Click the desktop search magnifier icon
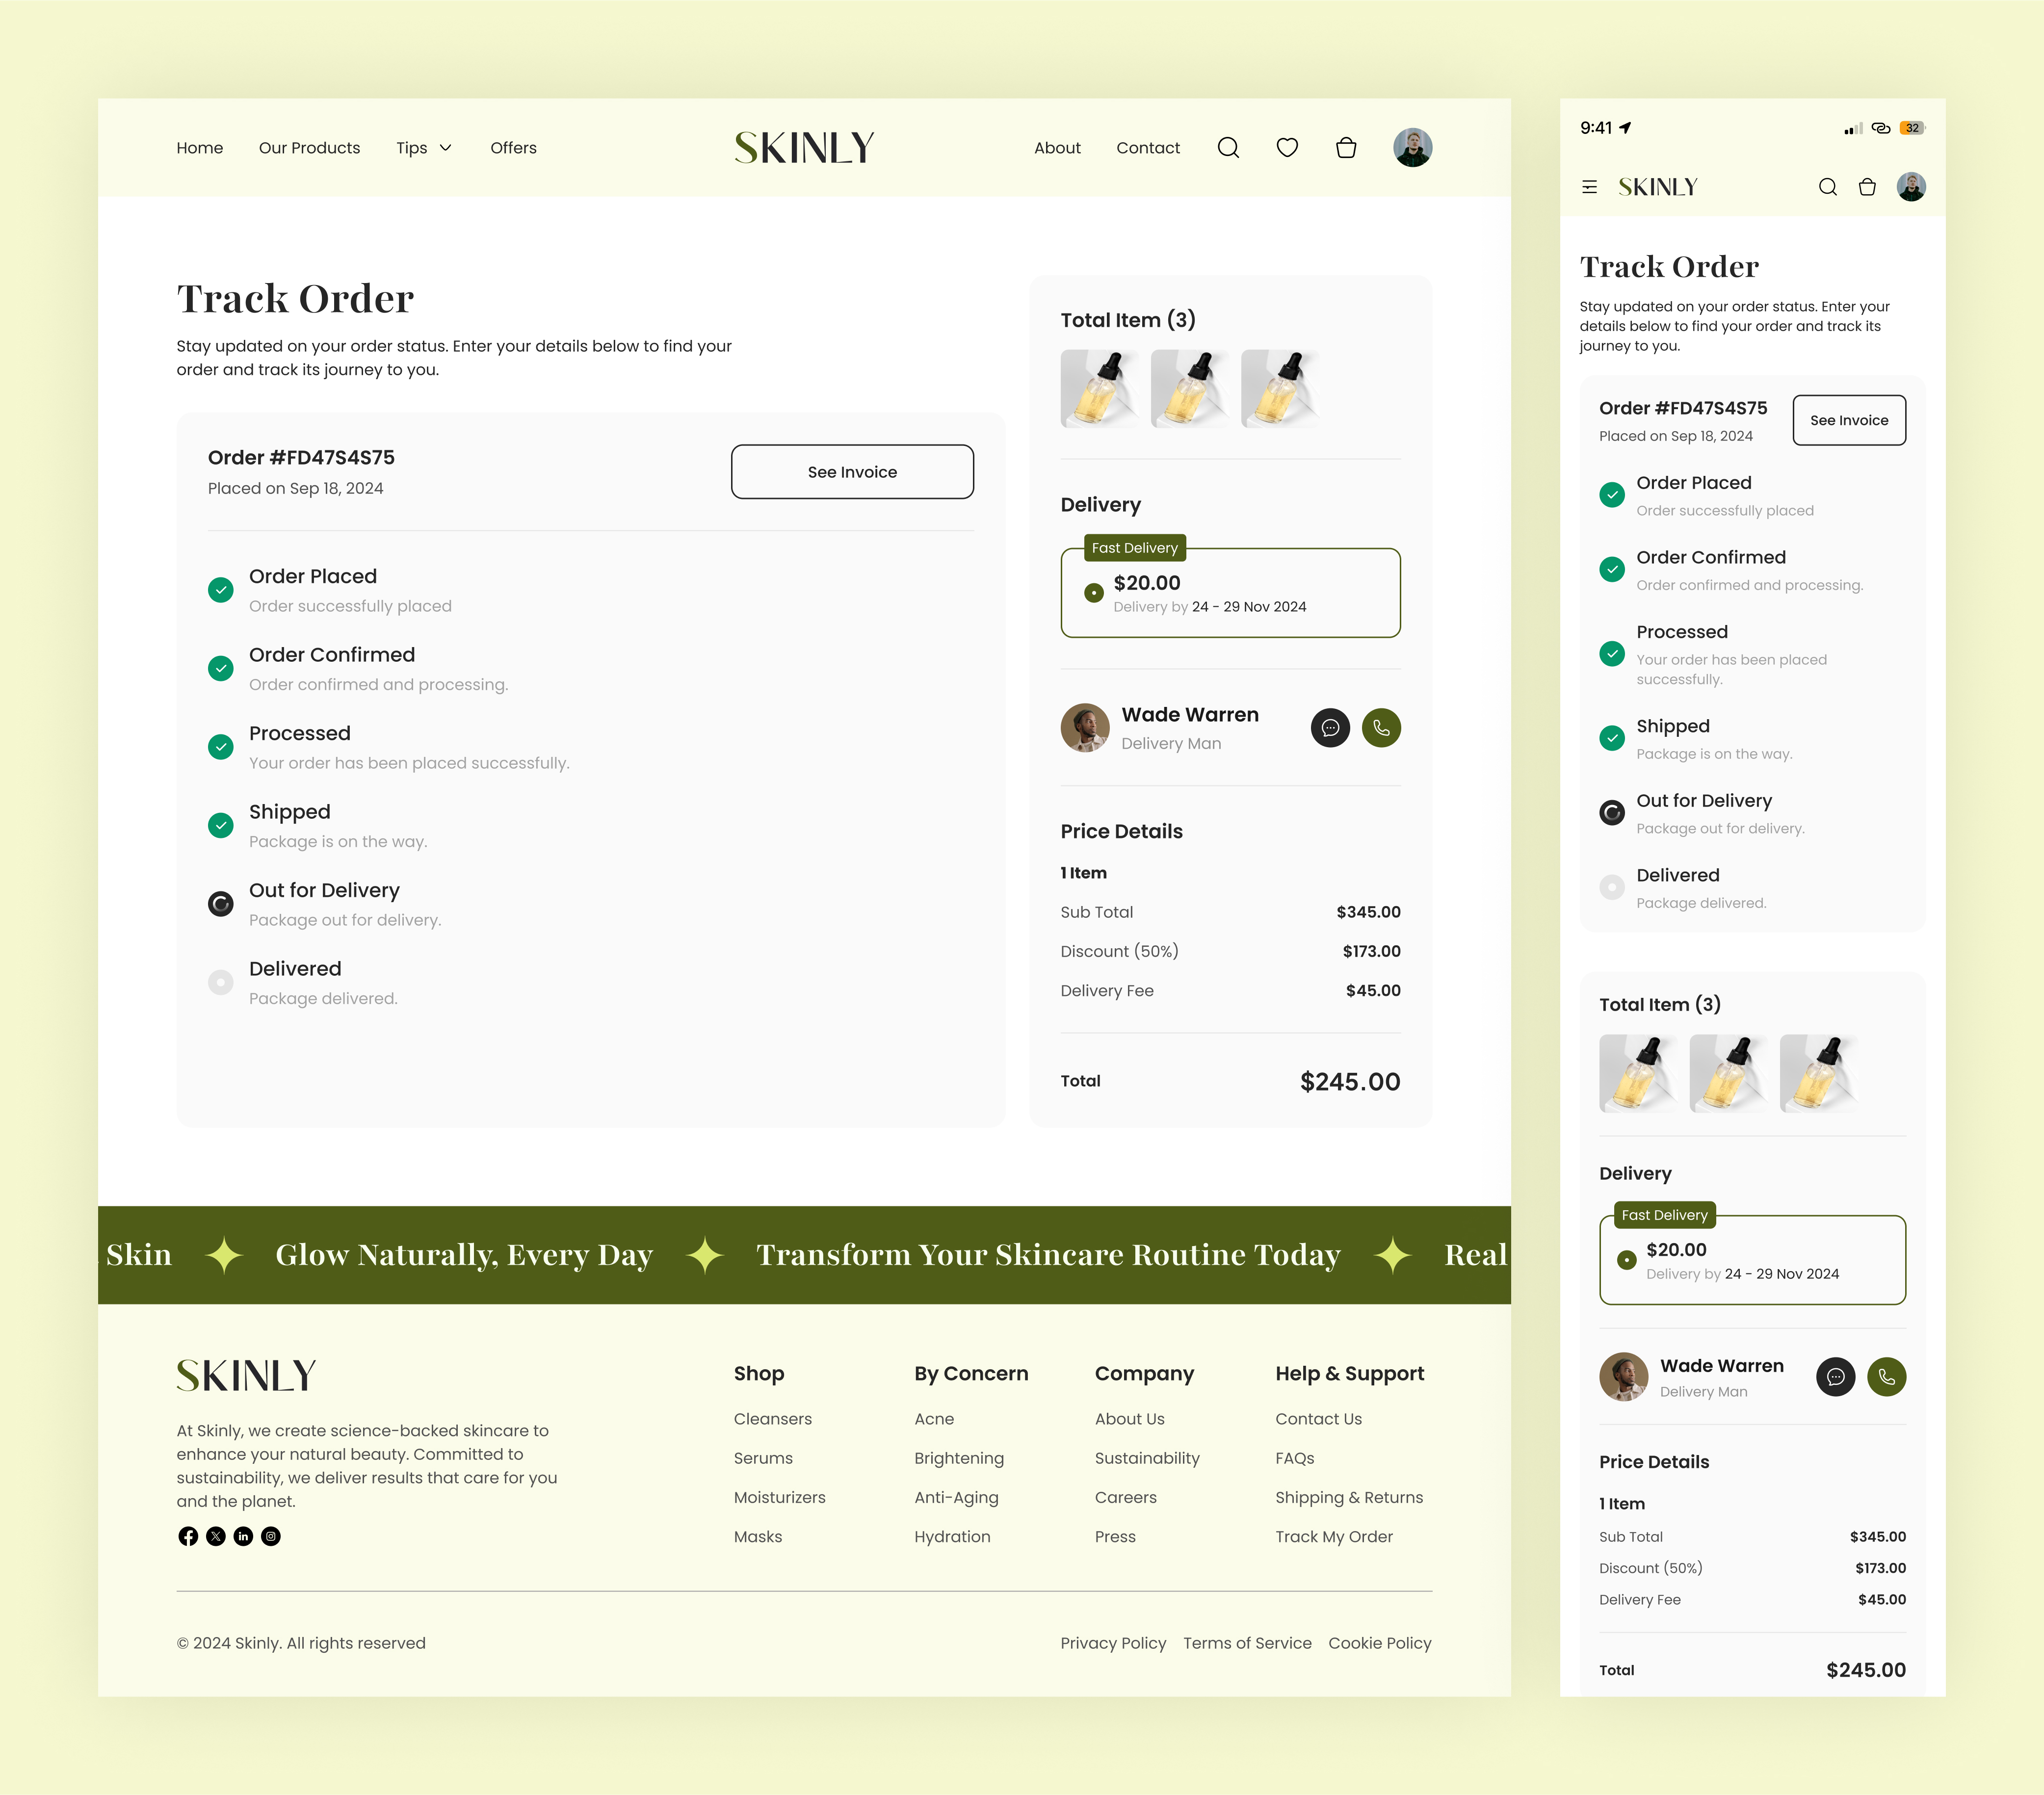This screenshot has width=2044, height=1795. pos(1228,148)
